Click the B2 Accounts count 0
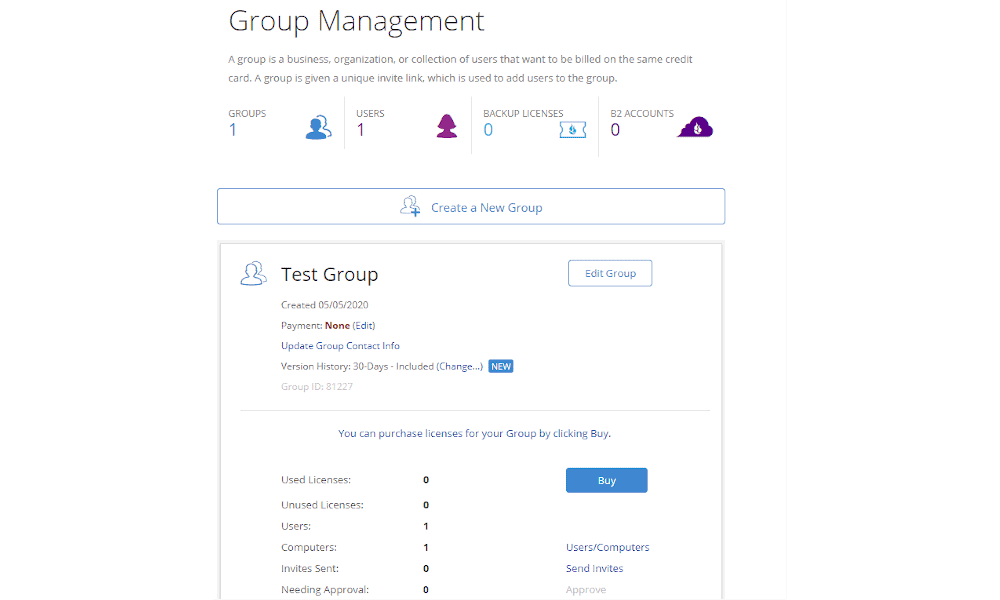 pyautogui.click(x=615, y=130)
